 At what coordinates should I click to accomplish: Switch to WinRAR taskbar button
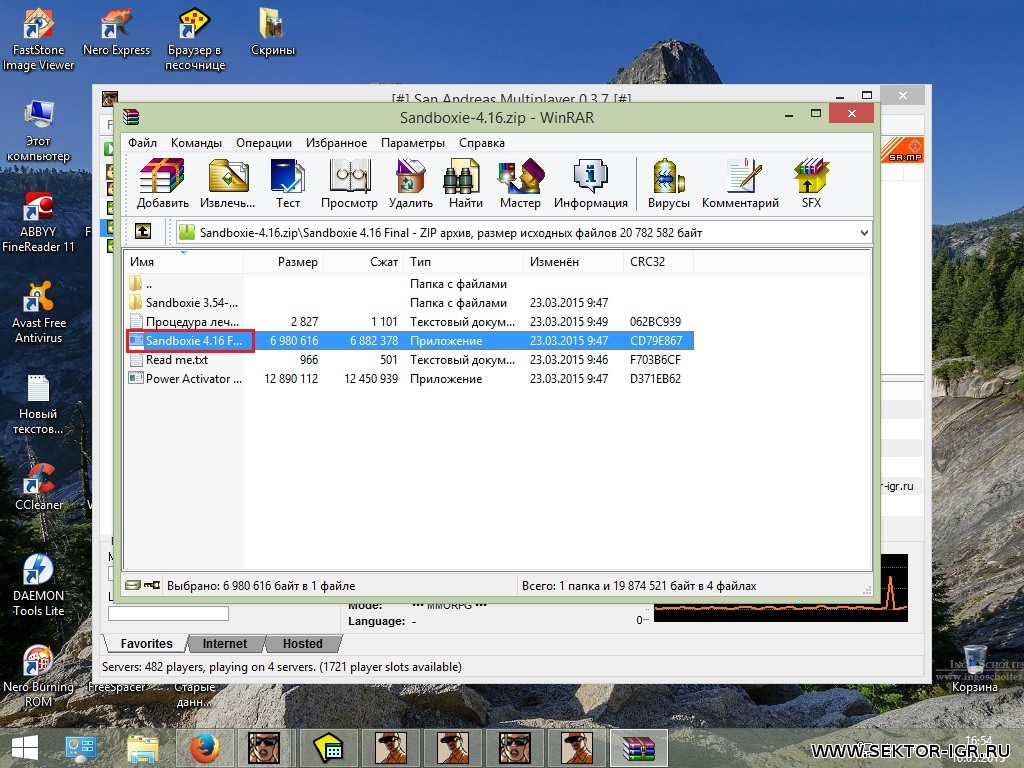pos(639,748)
